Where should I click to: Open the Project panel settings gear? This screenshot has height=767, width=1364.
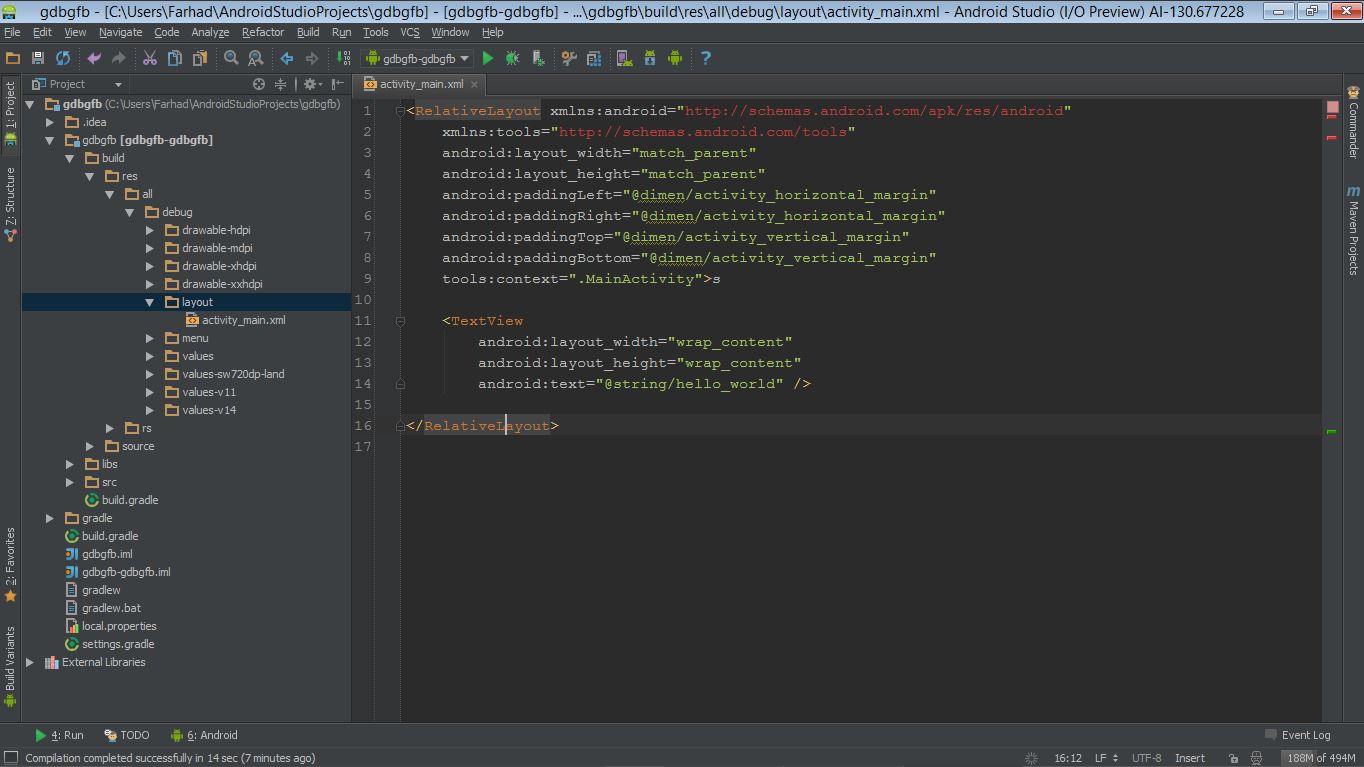pyautogui.click(x=312, y=84)
